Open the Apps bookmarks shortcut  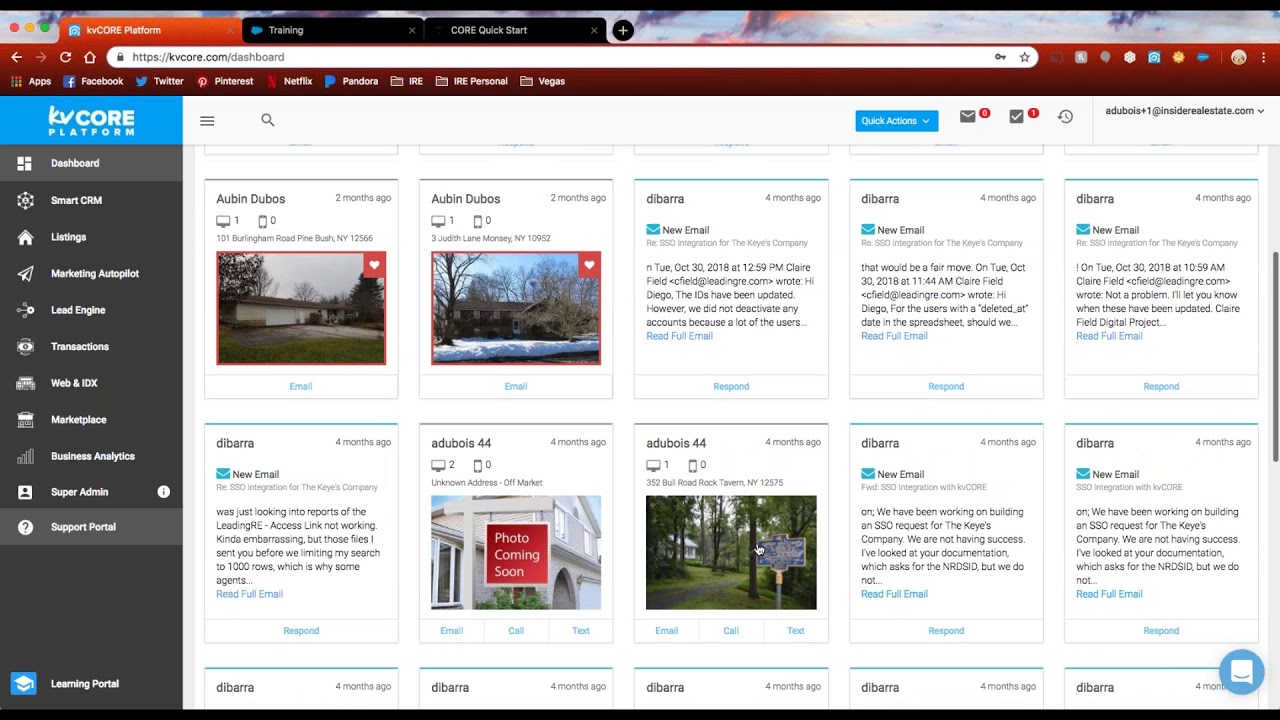(31, 81)
